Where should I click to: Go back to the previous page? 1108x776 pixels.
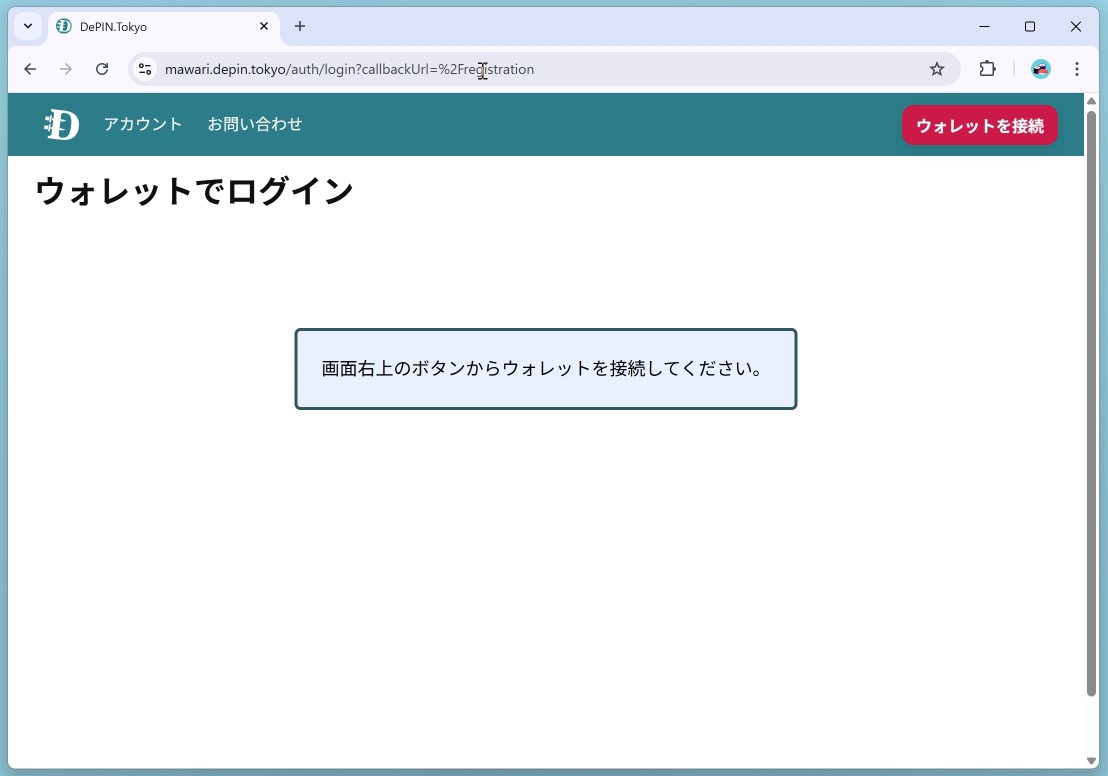pyautogui.click(x=30, y=69)
